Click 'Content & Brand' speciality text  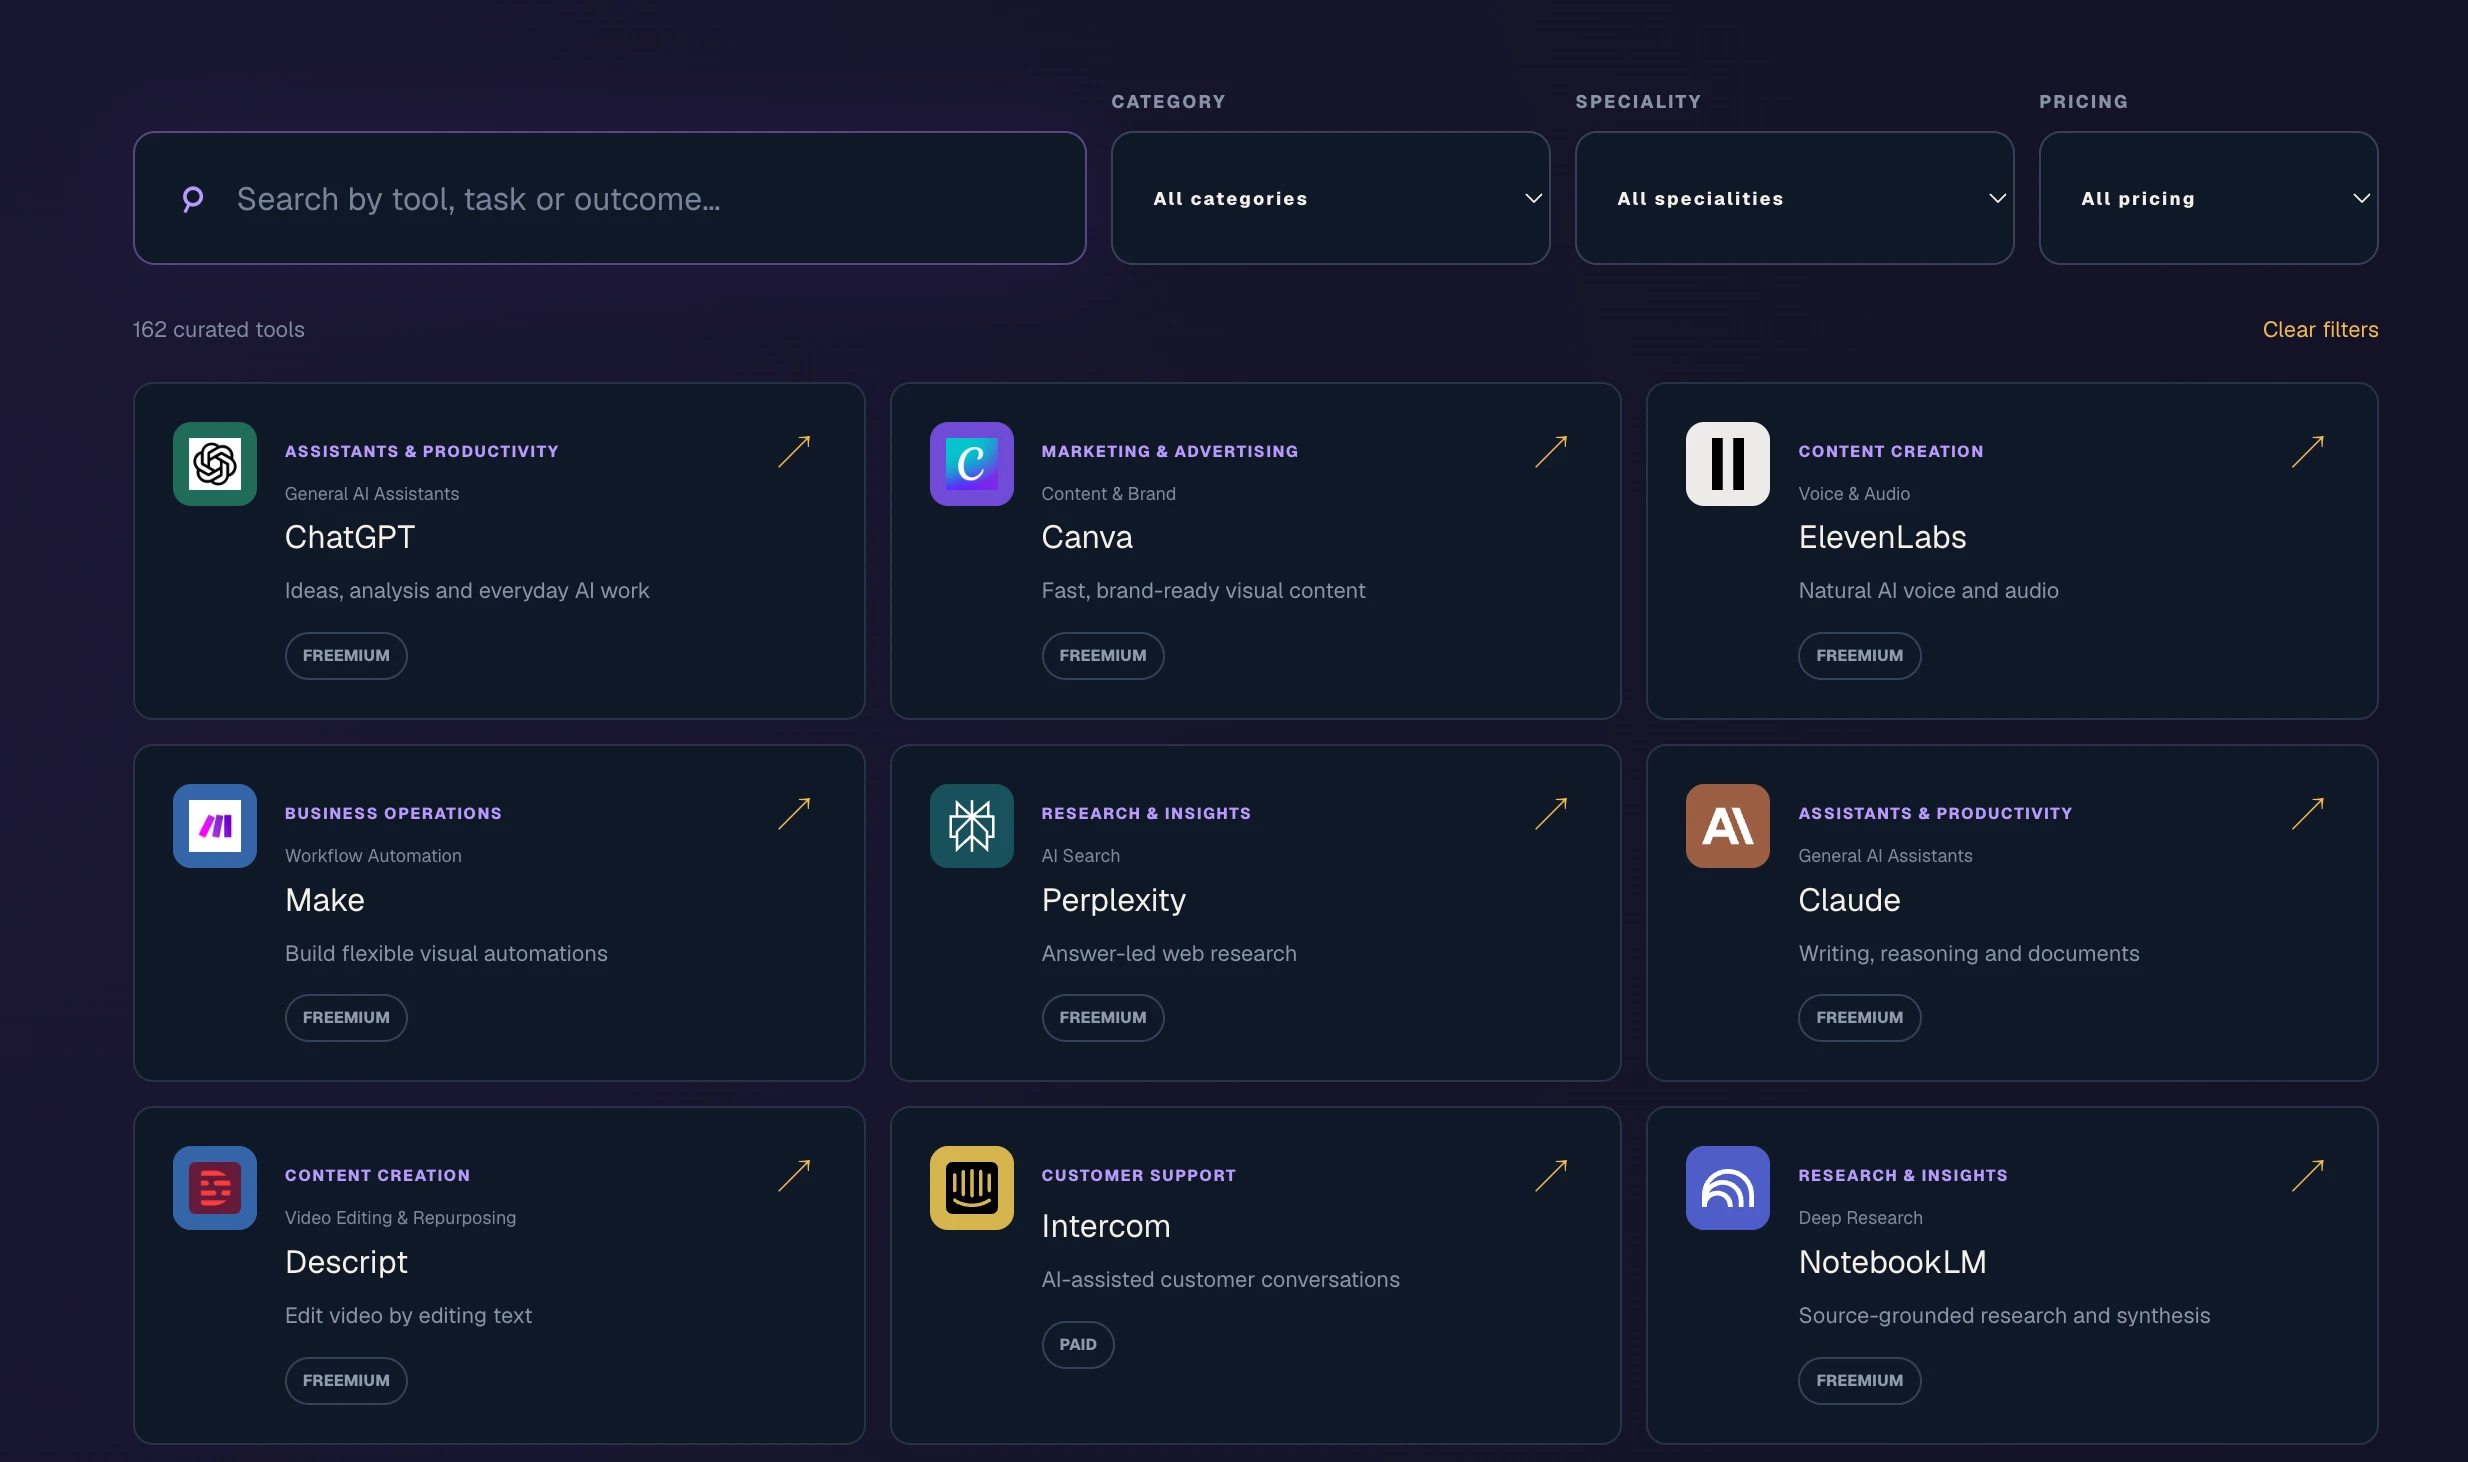[1108, 494]
